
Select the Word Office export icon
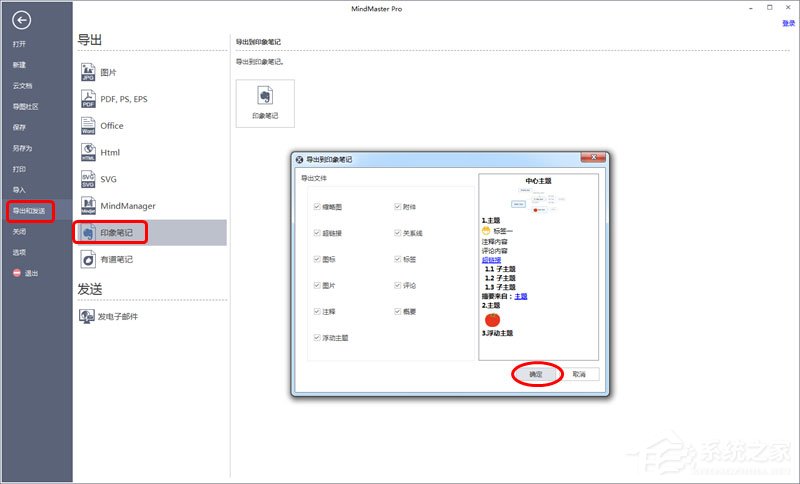pyautogui.click(x=88, y=125)
